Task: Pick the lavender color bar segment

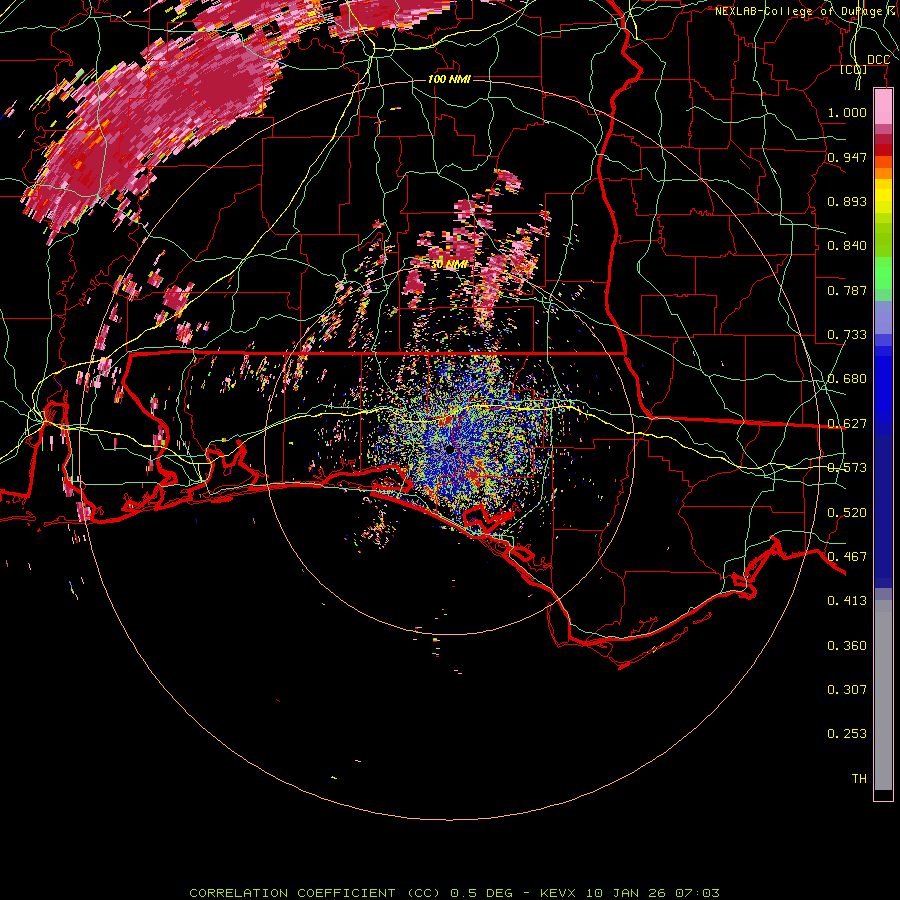Action: click(x=883, y=317)
